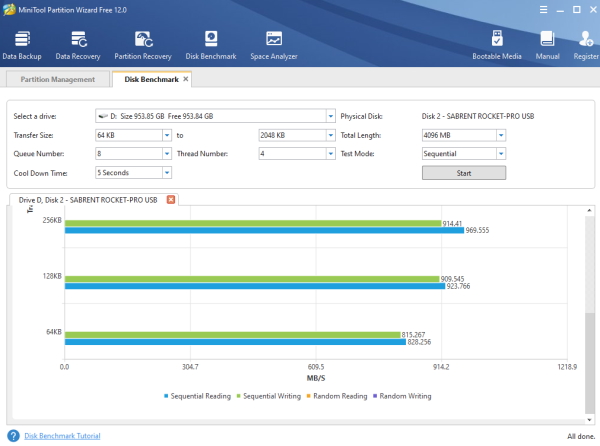Click the MB/S axis label

(x=316, y=378)
